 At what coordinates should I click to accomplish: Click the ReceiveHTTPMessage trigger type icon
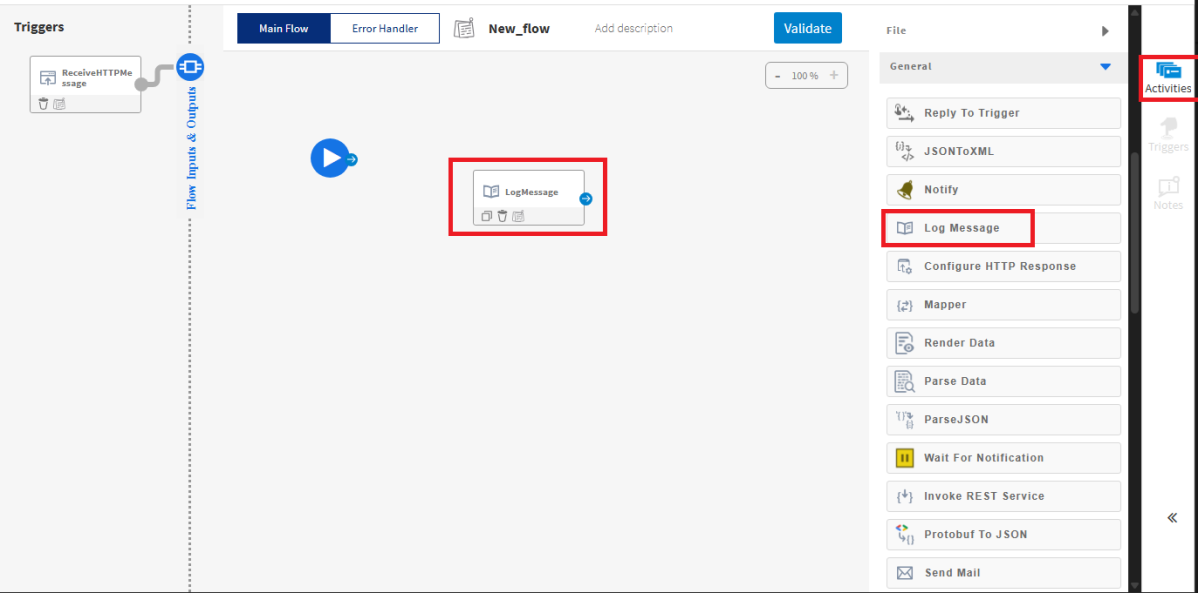(x=48, y=78)
